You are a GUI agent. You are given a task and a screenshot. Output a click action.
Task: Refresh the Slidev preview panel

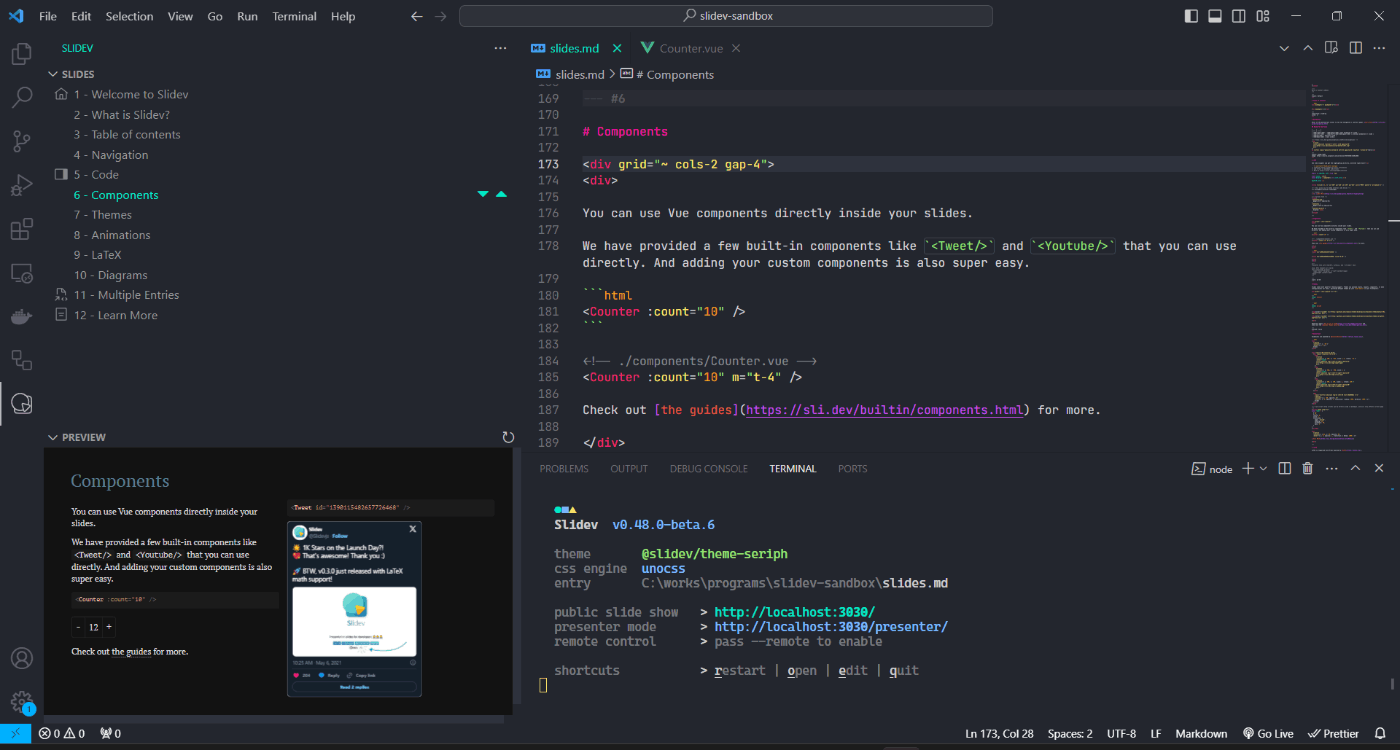pos(508,437)
